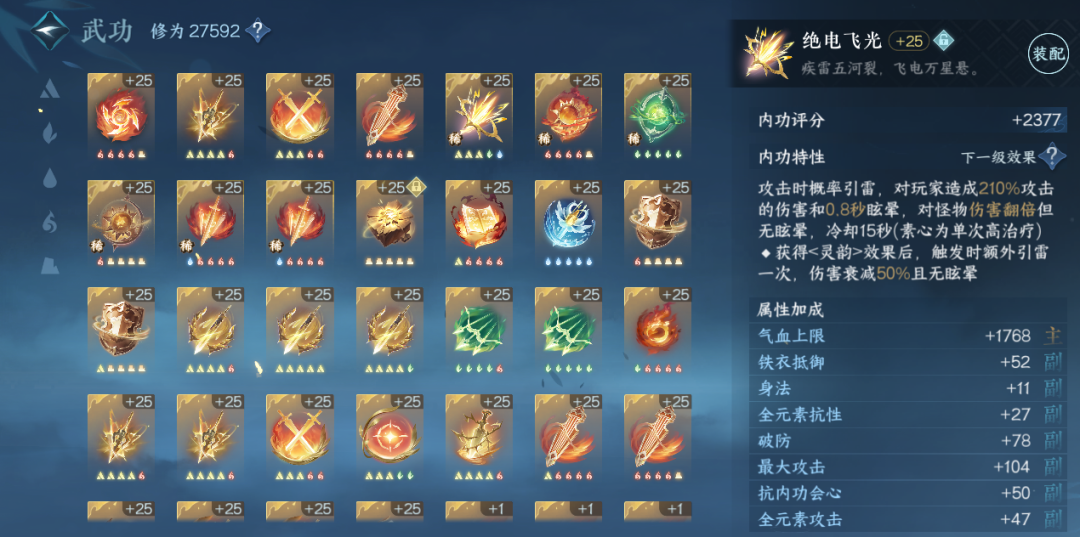This screenshot has height=537, width=1080.
Task: Choose the green orb card marked 稀
Action: click(x=658, y=117)
